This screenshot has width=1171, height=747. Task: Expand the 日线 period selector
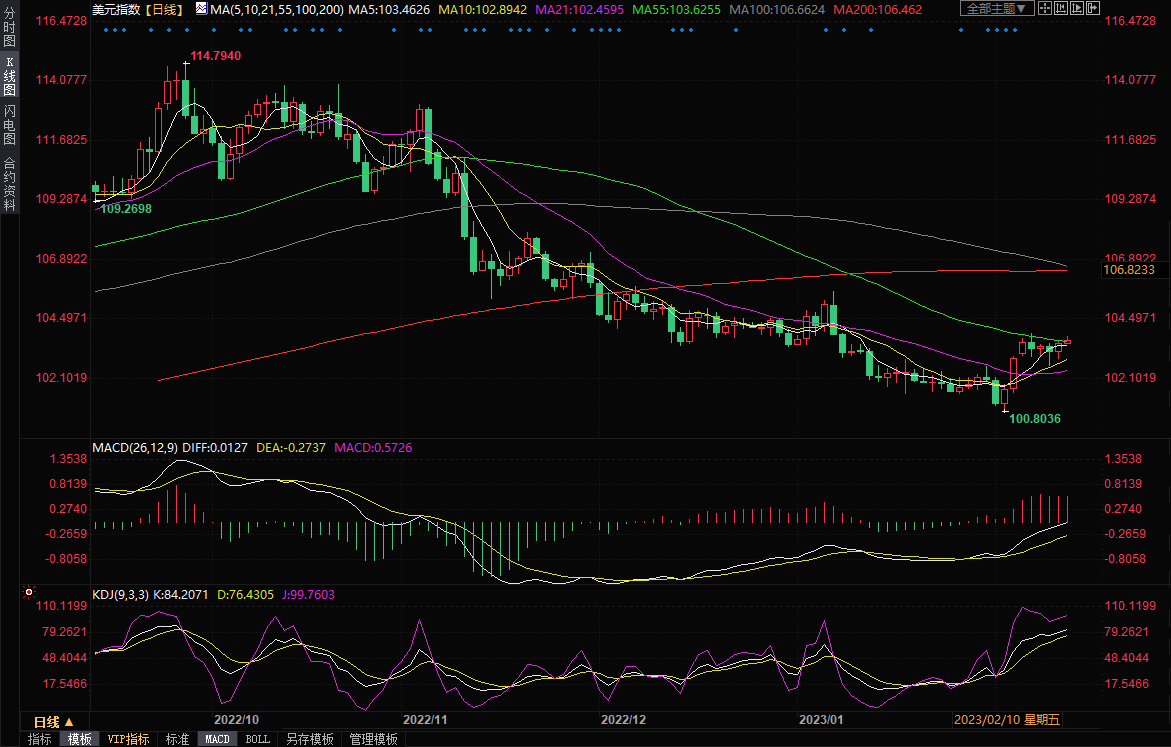(x=53, y=721)
